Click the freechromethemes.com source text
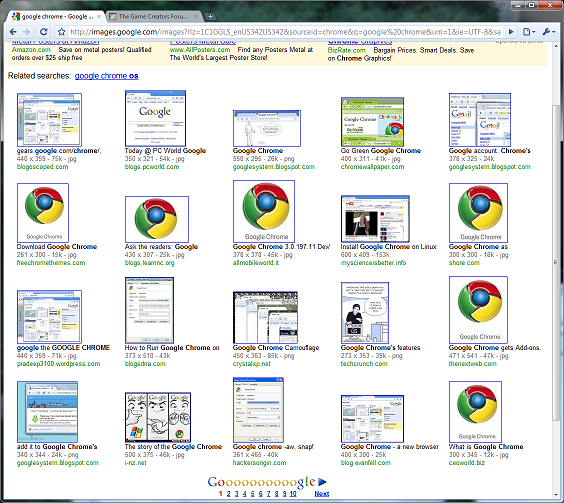 [51, 263]
